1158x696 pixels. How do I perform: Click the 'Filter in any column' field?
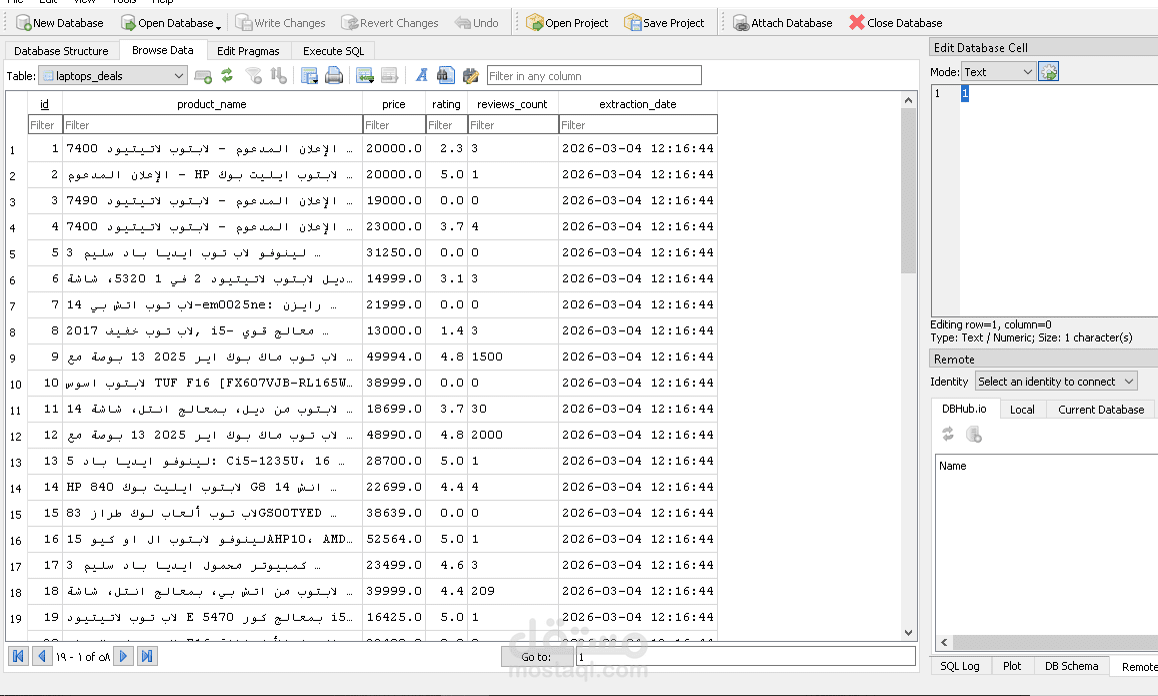coord(594,75)
